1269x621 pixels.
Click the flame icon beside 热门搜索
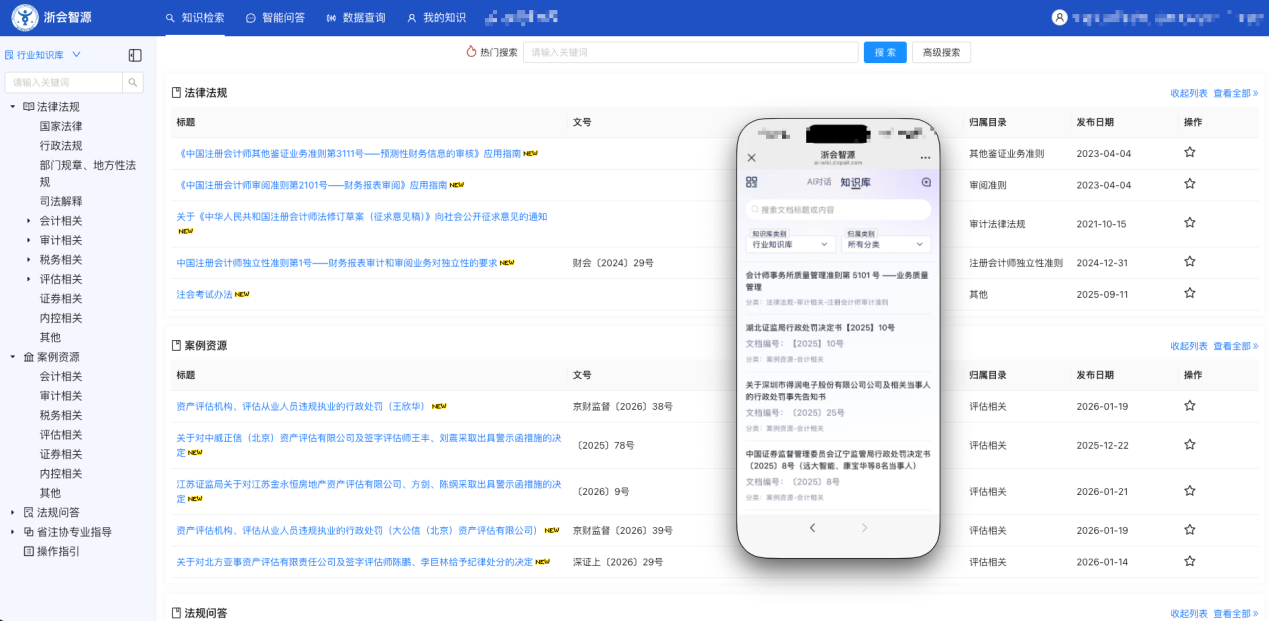(470, 50)
